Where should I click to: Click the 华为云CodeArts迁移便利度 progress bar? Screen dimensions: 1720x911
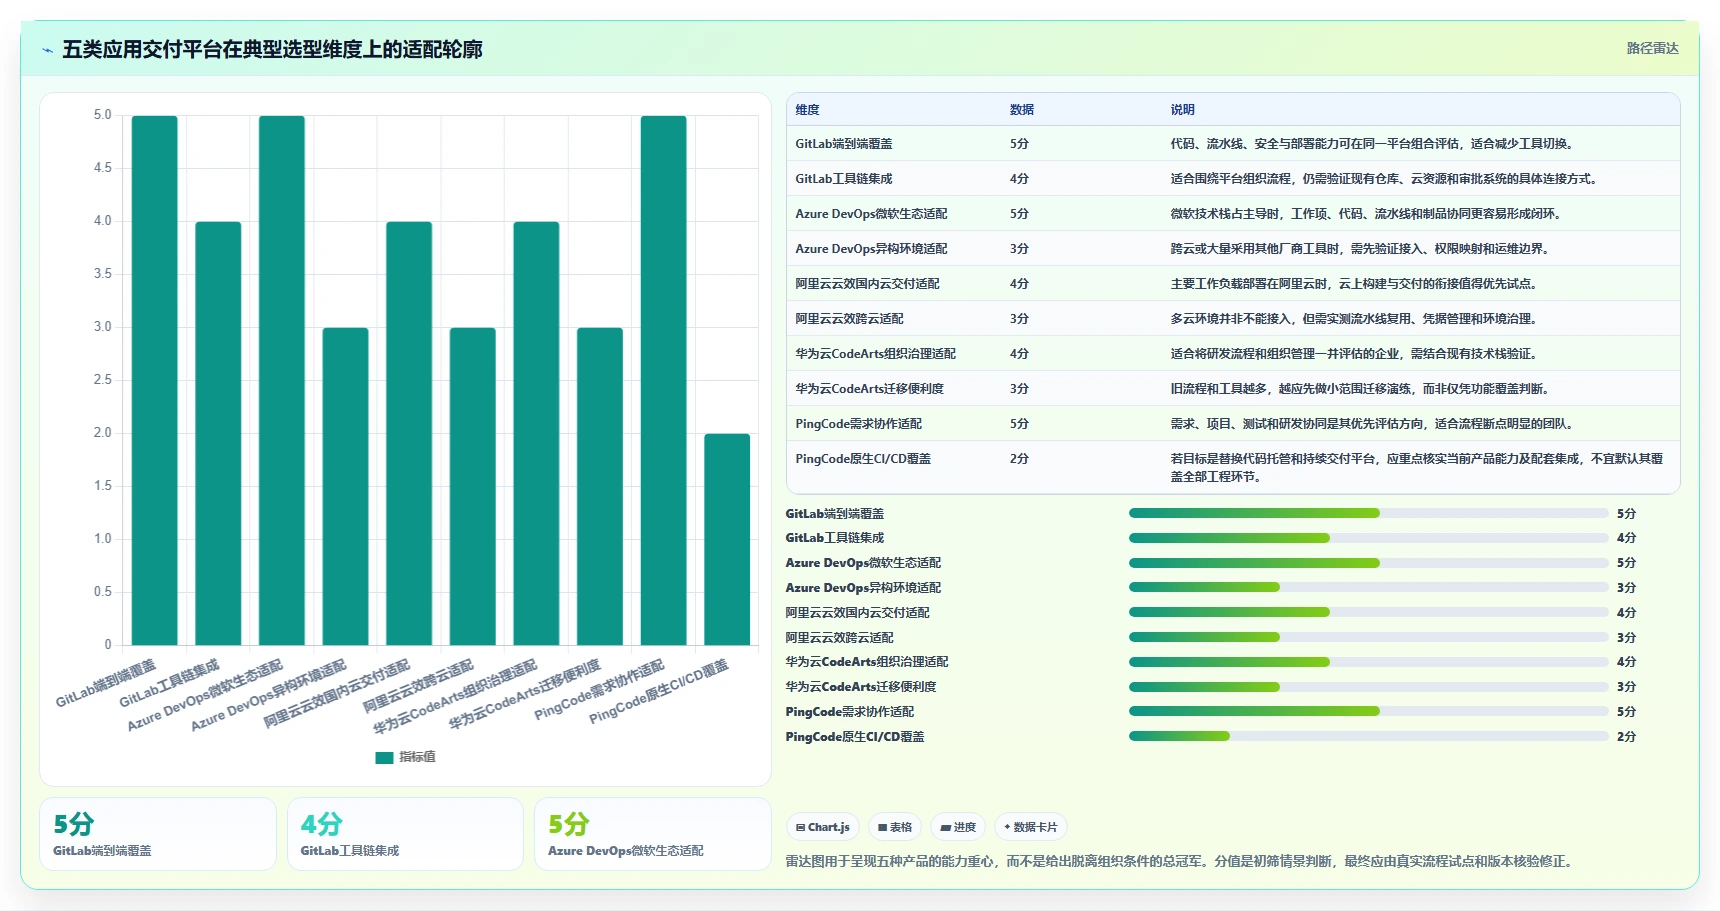(x=1368, y=687)
